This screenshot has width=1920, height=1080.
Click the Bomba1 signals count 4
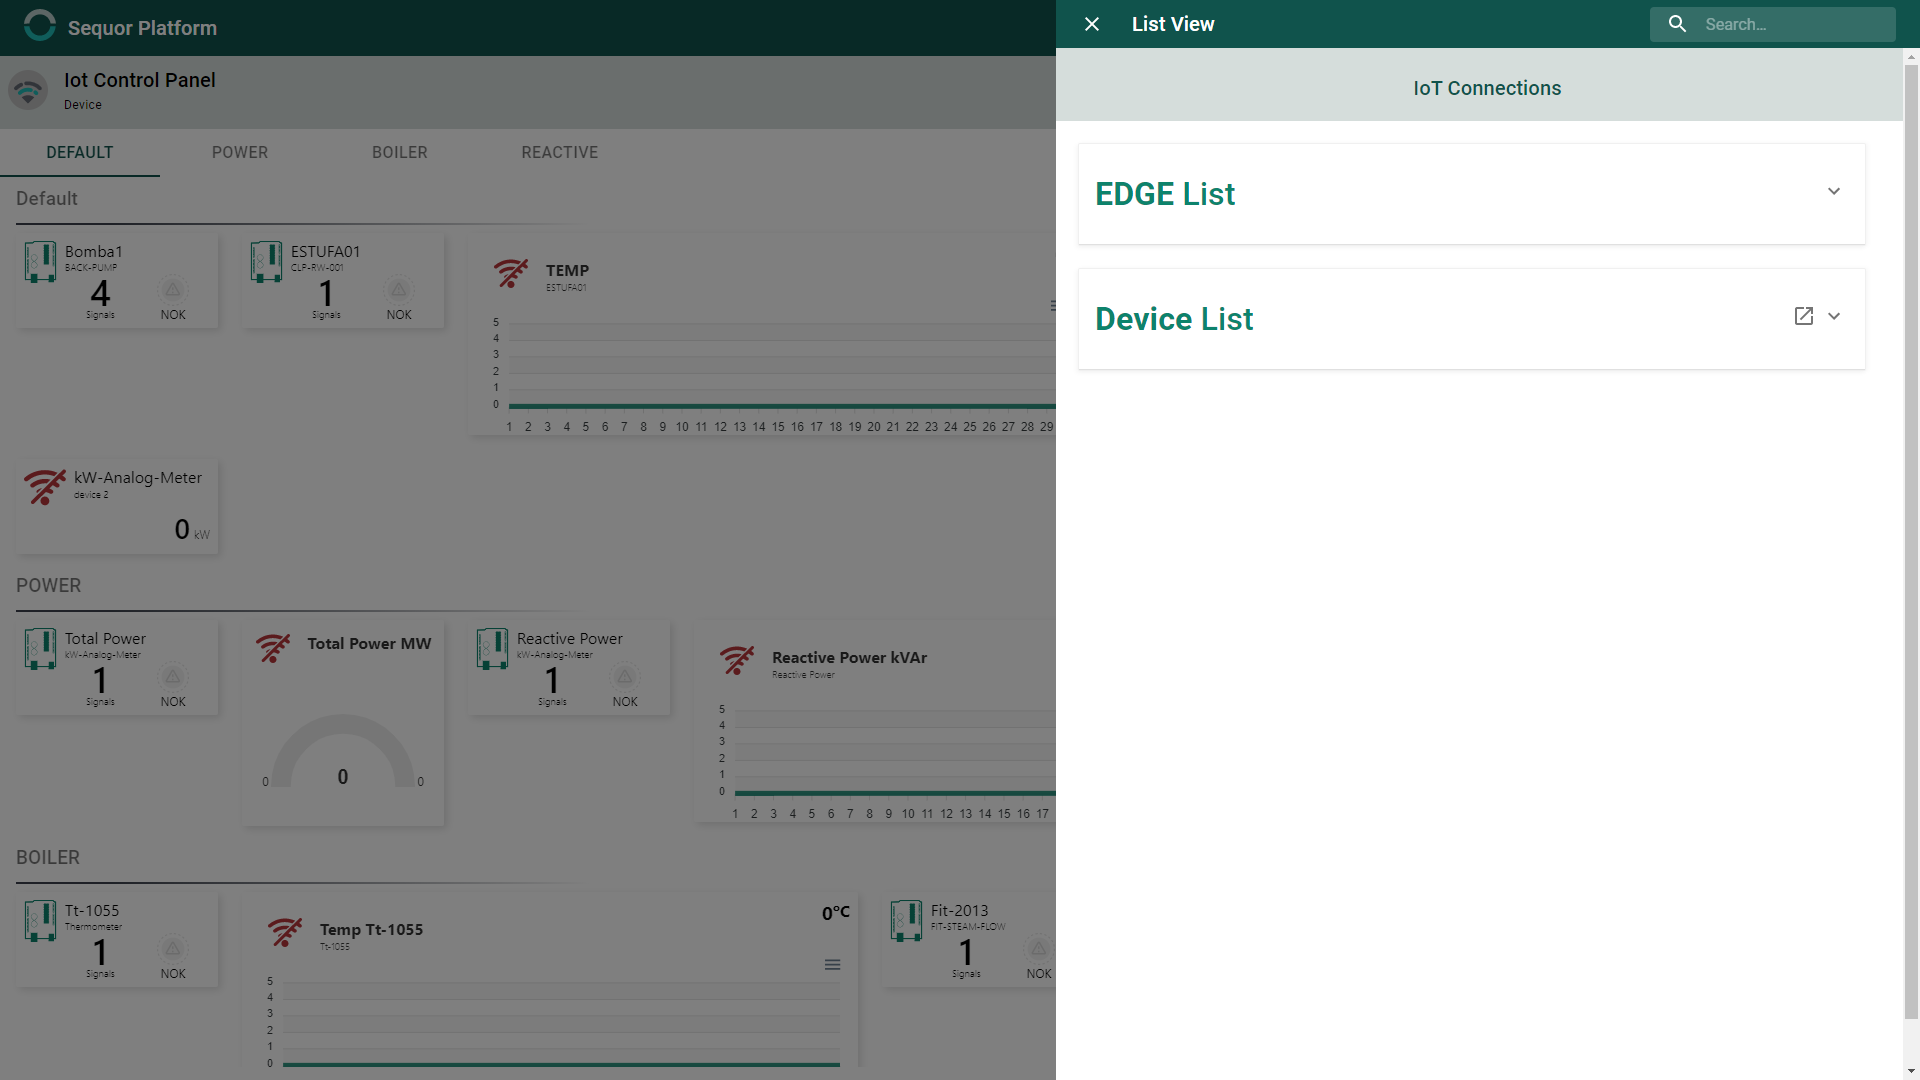click(100, 293)
